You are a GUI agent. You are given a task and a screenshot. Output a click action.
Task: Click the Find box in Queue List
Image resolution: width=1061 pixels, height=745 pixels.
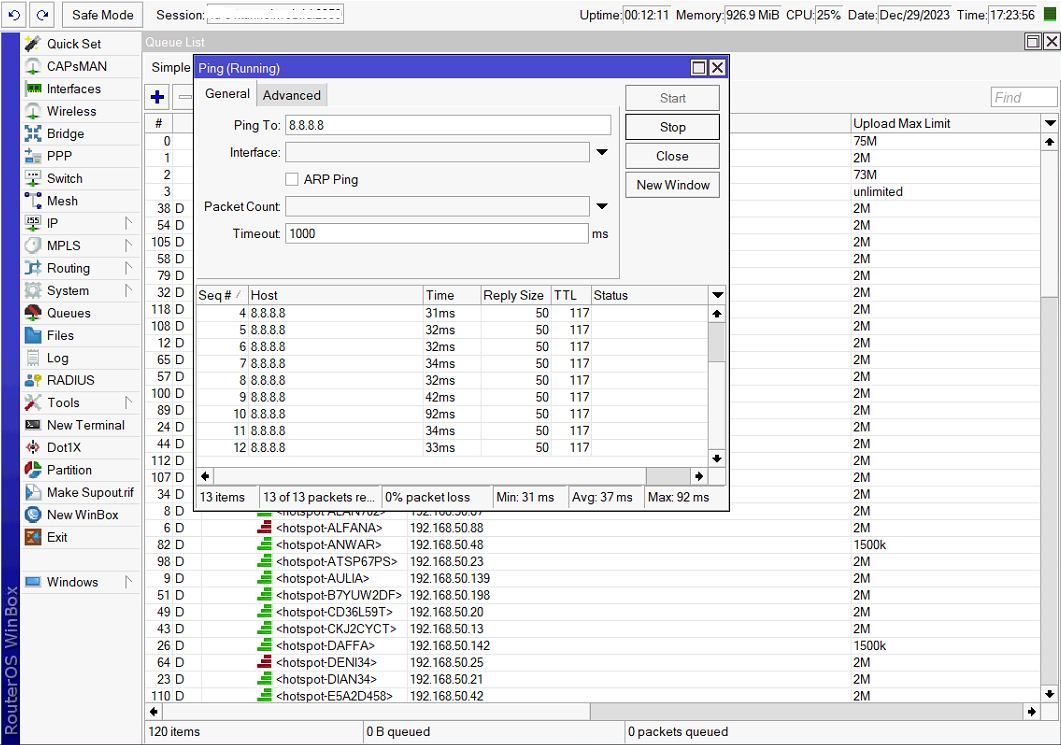tap(1023, 97)
